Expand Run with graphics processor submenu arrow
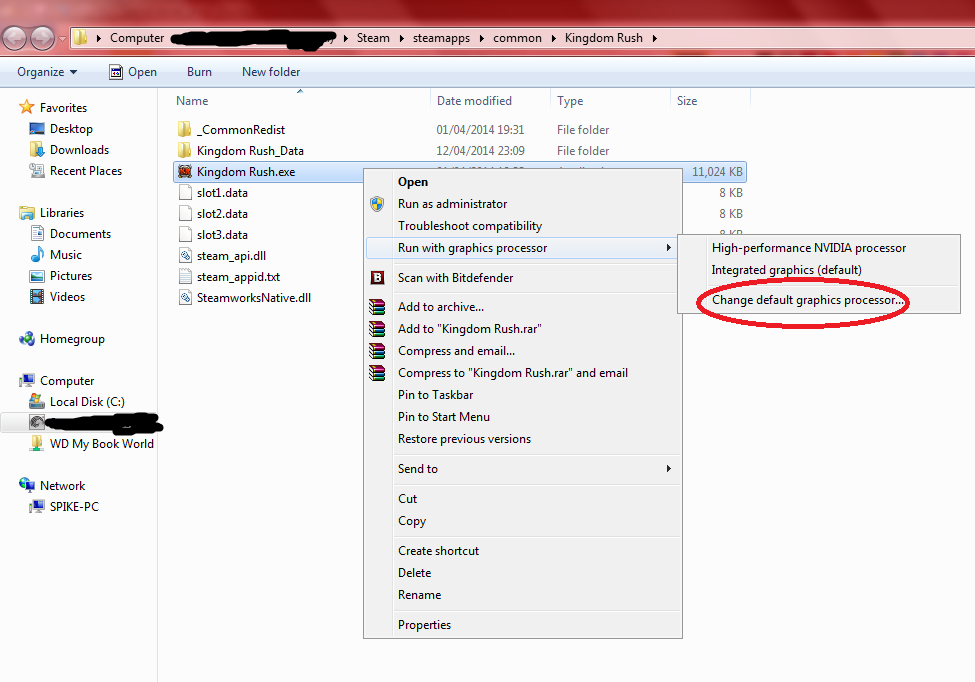 668,247
